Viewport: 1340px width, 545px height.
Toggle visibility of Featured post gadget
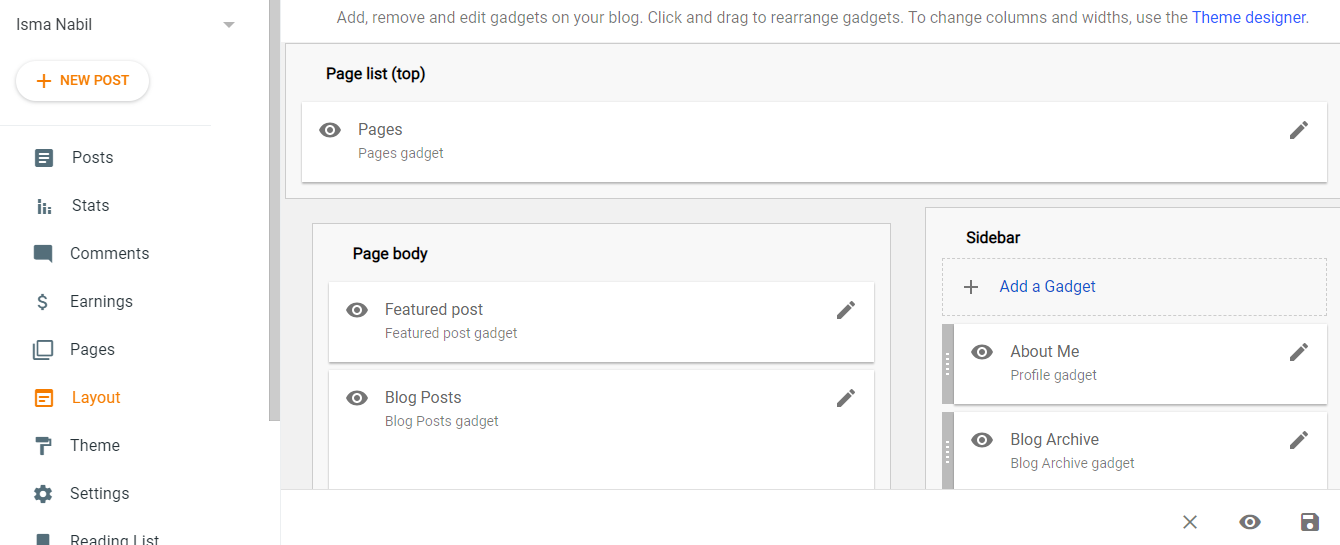point(357,310)
